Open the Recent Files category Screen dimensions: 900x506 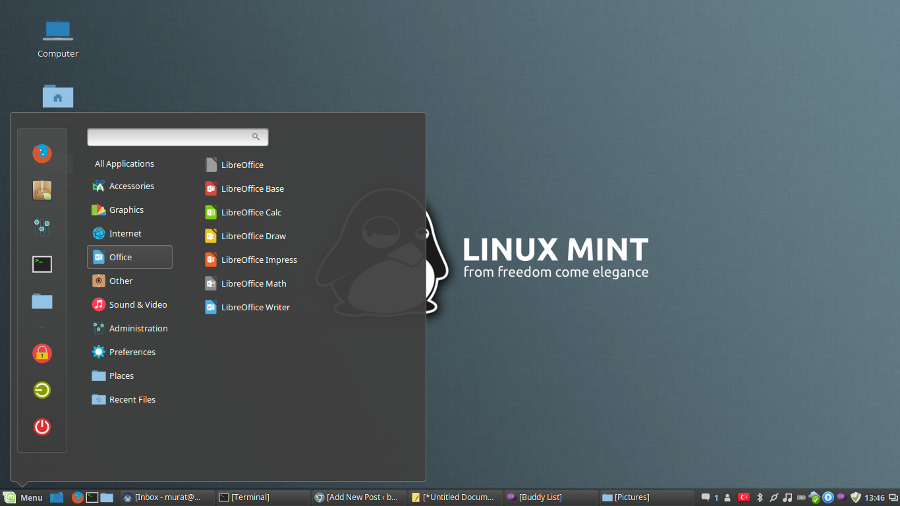point(130,399)
